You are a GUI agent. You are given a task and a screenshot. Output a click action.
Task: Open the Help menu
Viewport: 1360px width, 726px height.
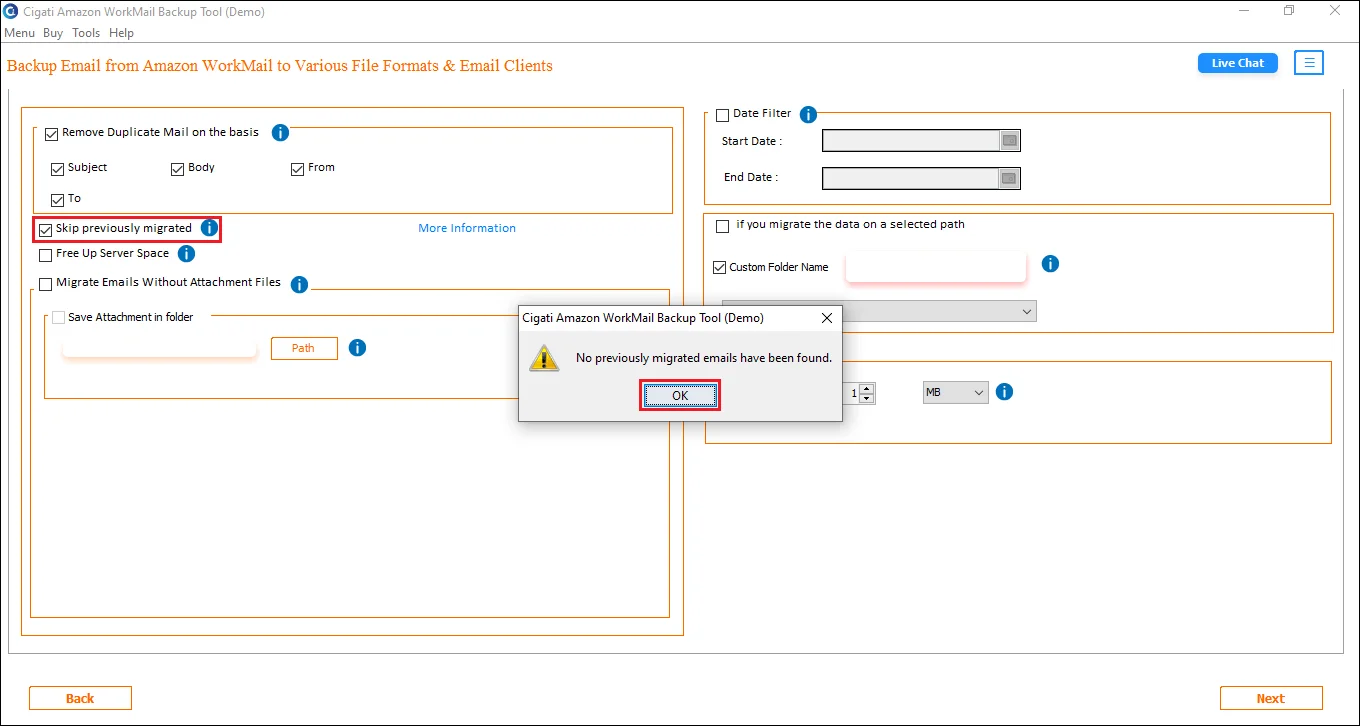pyautogui.click(x=121, y=33)
